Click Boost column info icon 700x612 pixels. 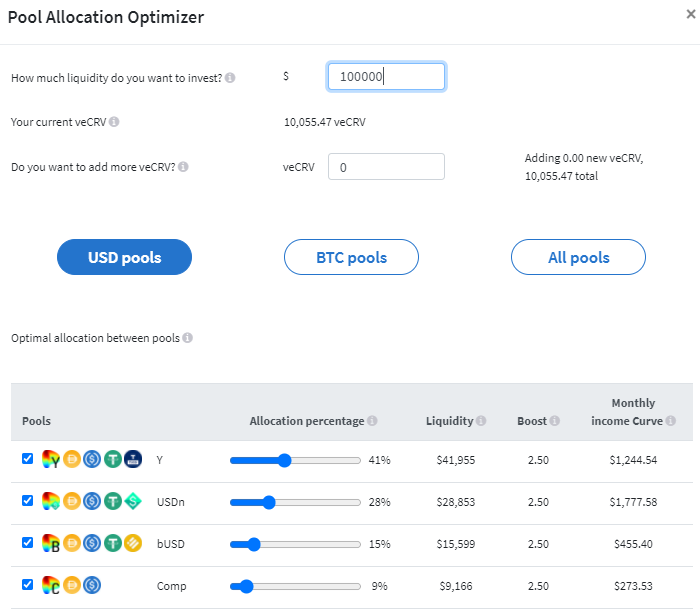point(554,420)
